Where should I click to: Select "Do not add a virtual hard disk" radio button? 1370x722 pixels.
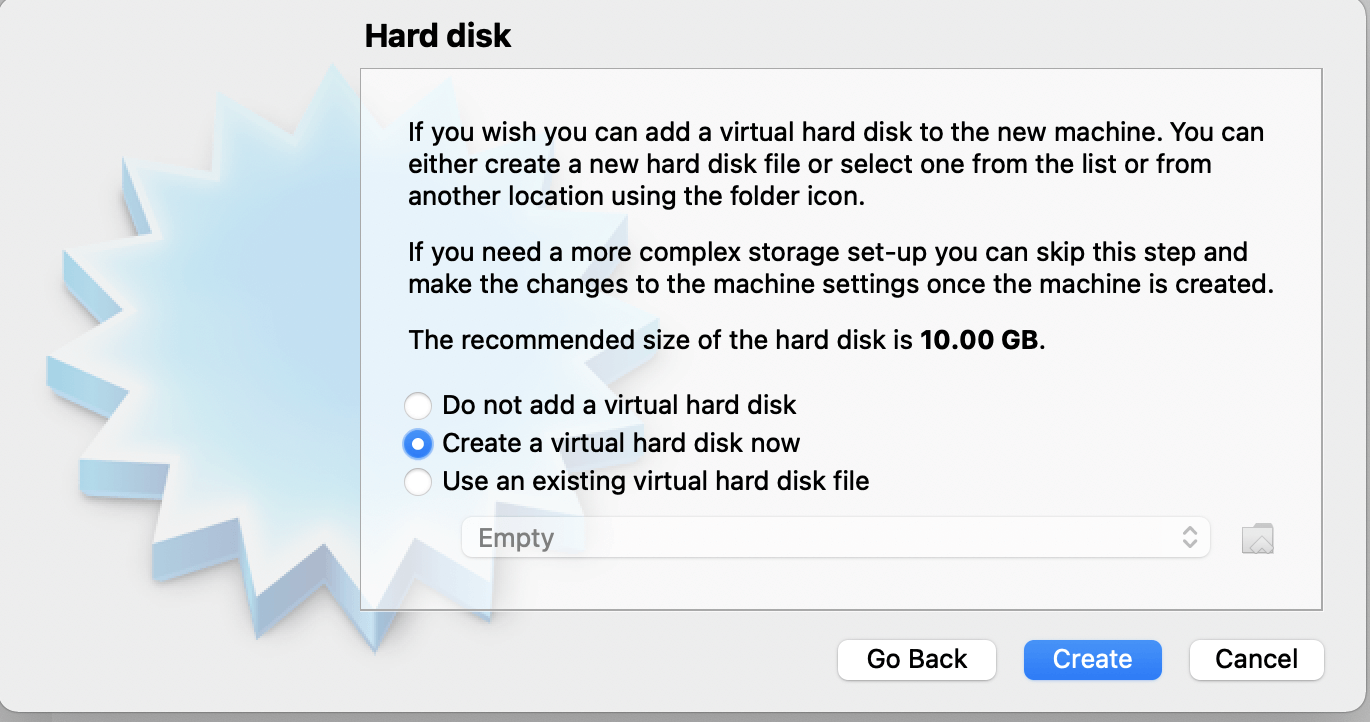418,406
